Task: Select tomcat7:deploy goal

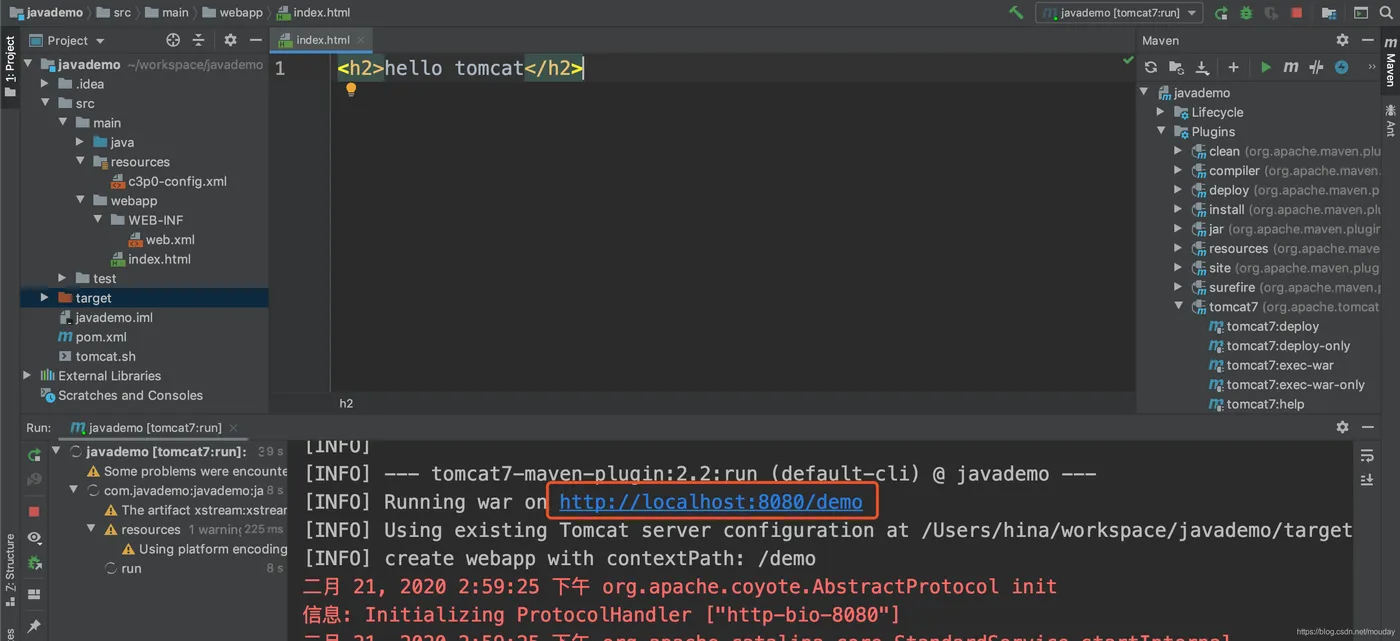Action: pyautogui.click(x=1264, y=327)
